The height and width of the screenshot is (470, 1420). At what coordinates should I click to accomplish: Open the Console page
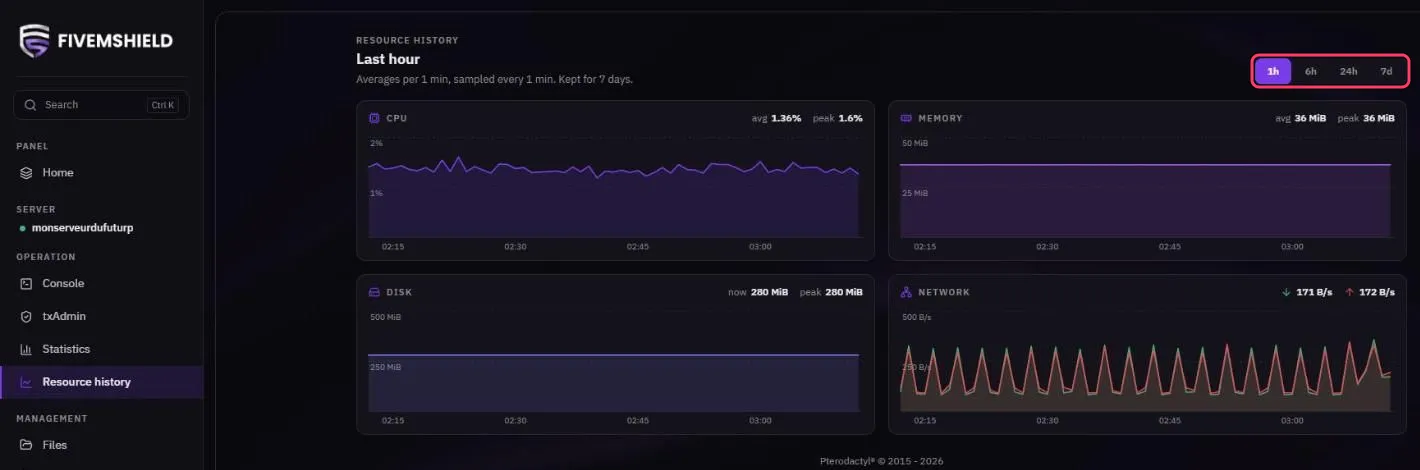pos(101,284)
